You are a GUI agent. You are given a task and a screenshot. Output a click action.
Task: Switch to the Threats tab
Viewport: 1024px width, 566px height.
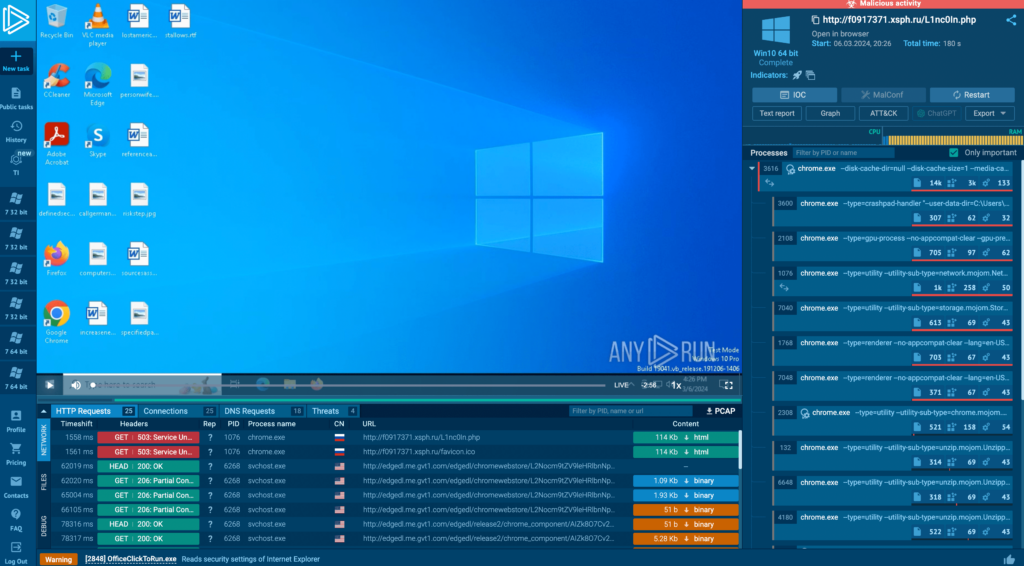(326, 411)
